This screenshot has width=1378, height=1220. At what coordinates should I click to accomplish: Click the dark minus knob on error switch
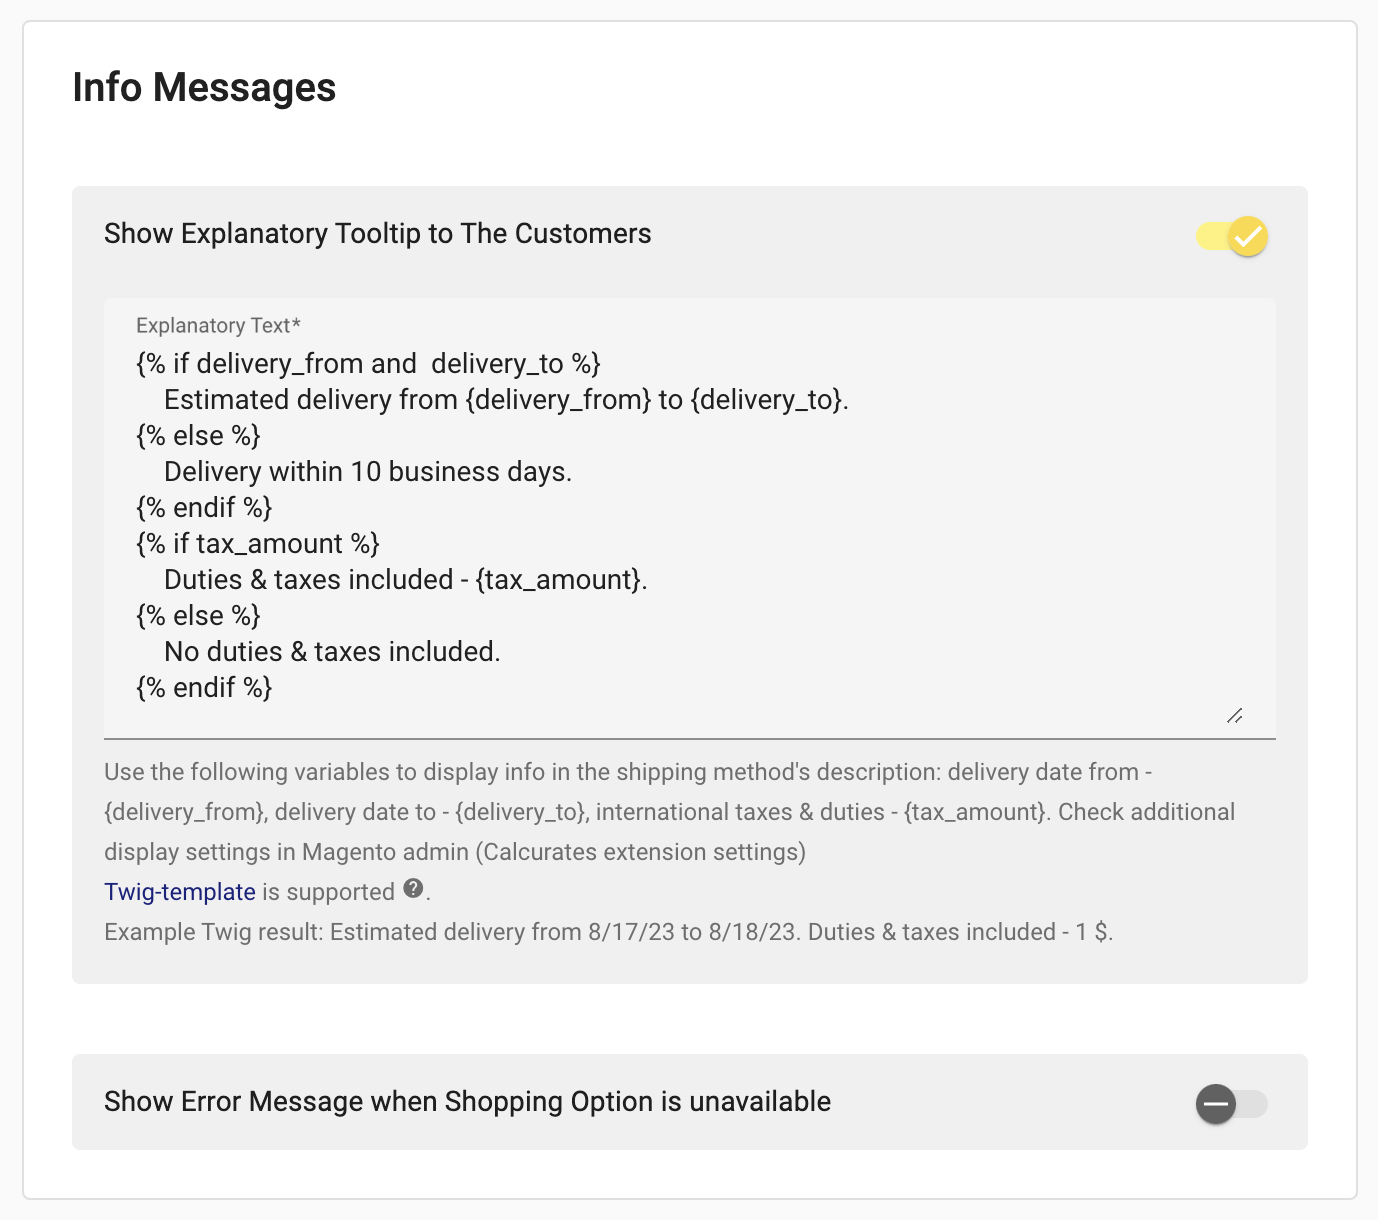point(1216,1104)
